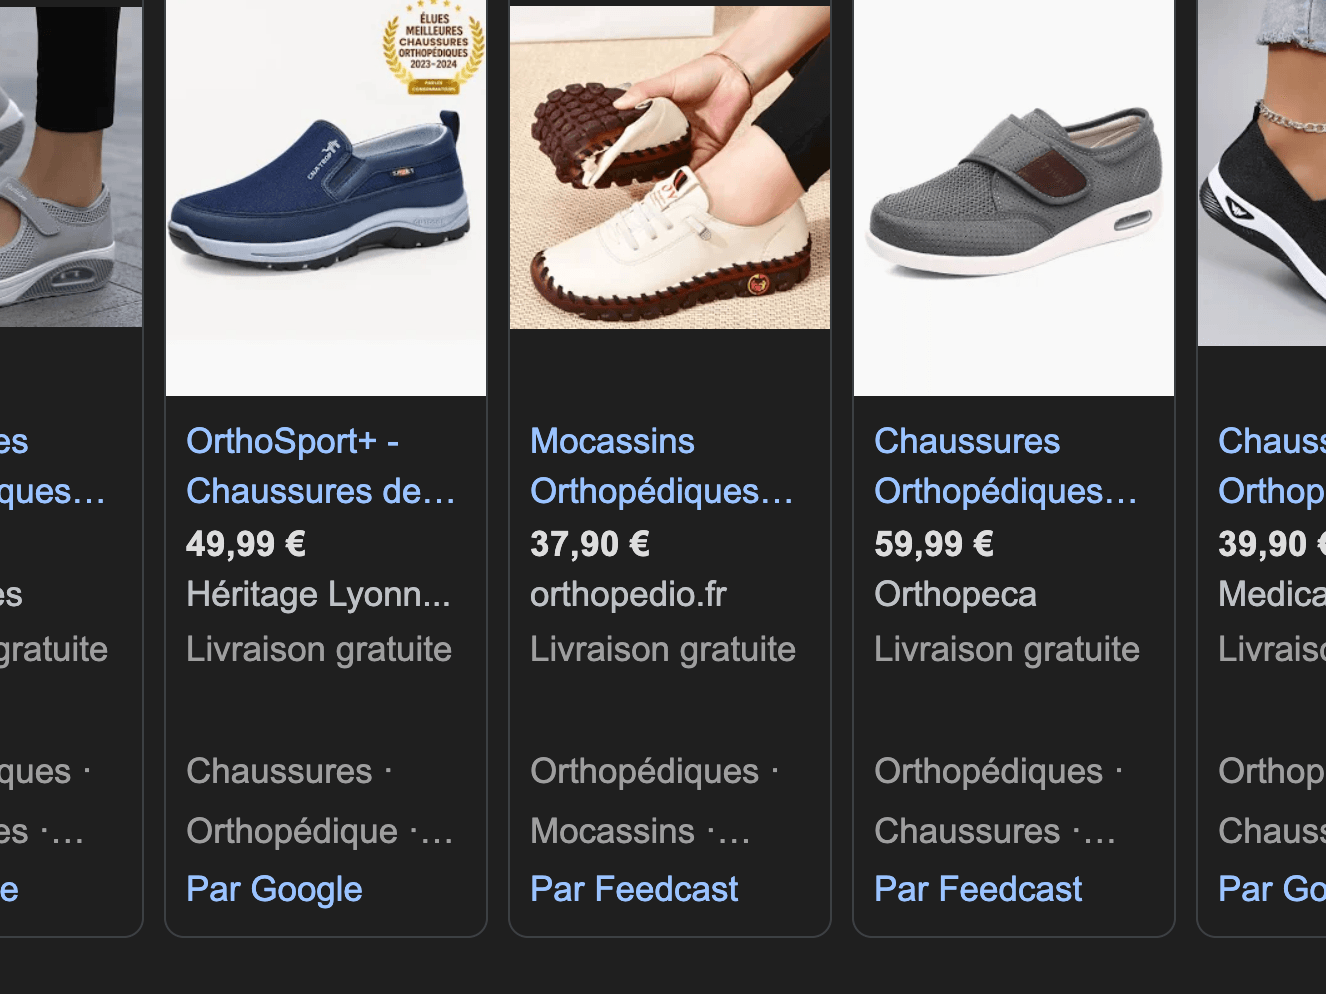Click the 59,99 € price
This screenshot has height=994, width=1326.
pyautogui.click(x=934, y=544)
